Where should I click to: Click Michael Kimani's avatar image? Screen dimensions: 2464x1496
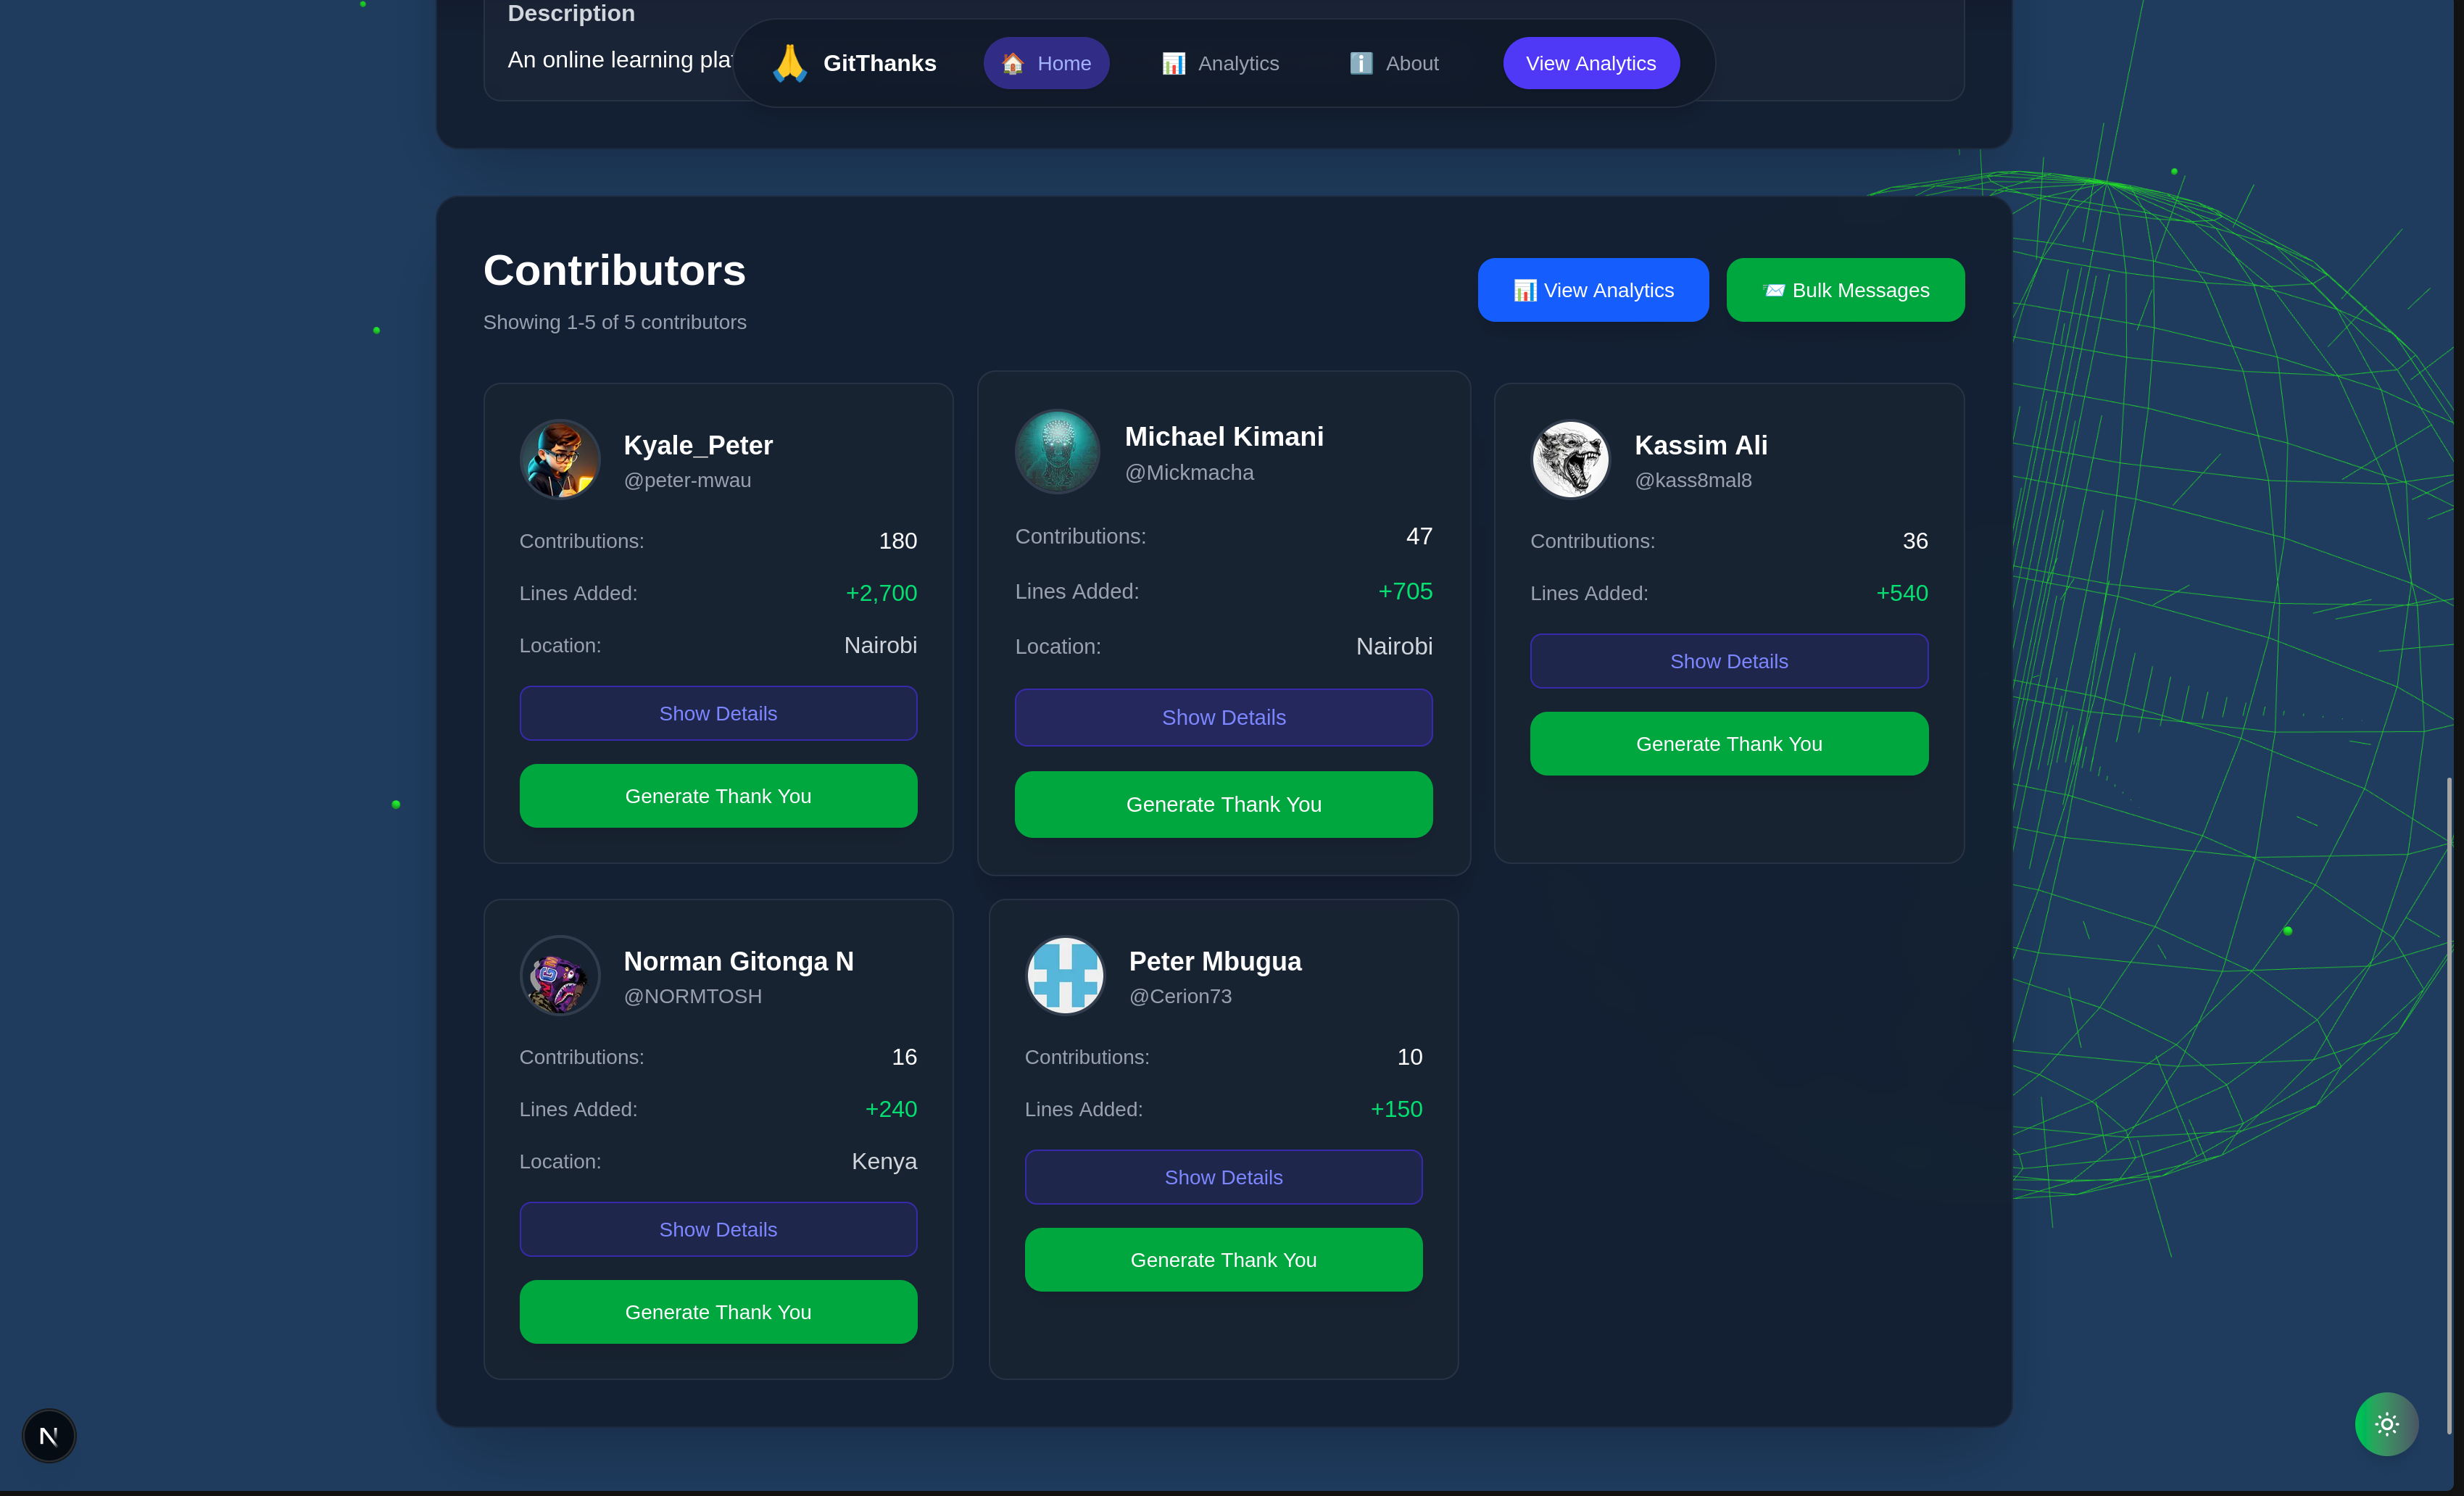pos(1057,451)
